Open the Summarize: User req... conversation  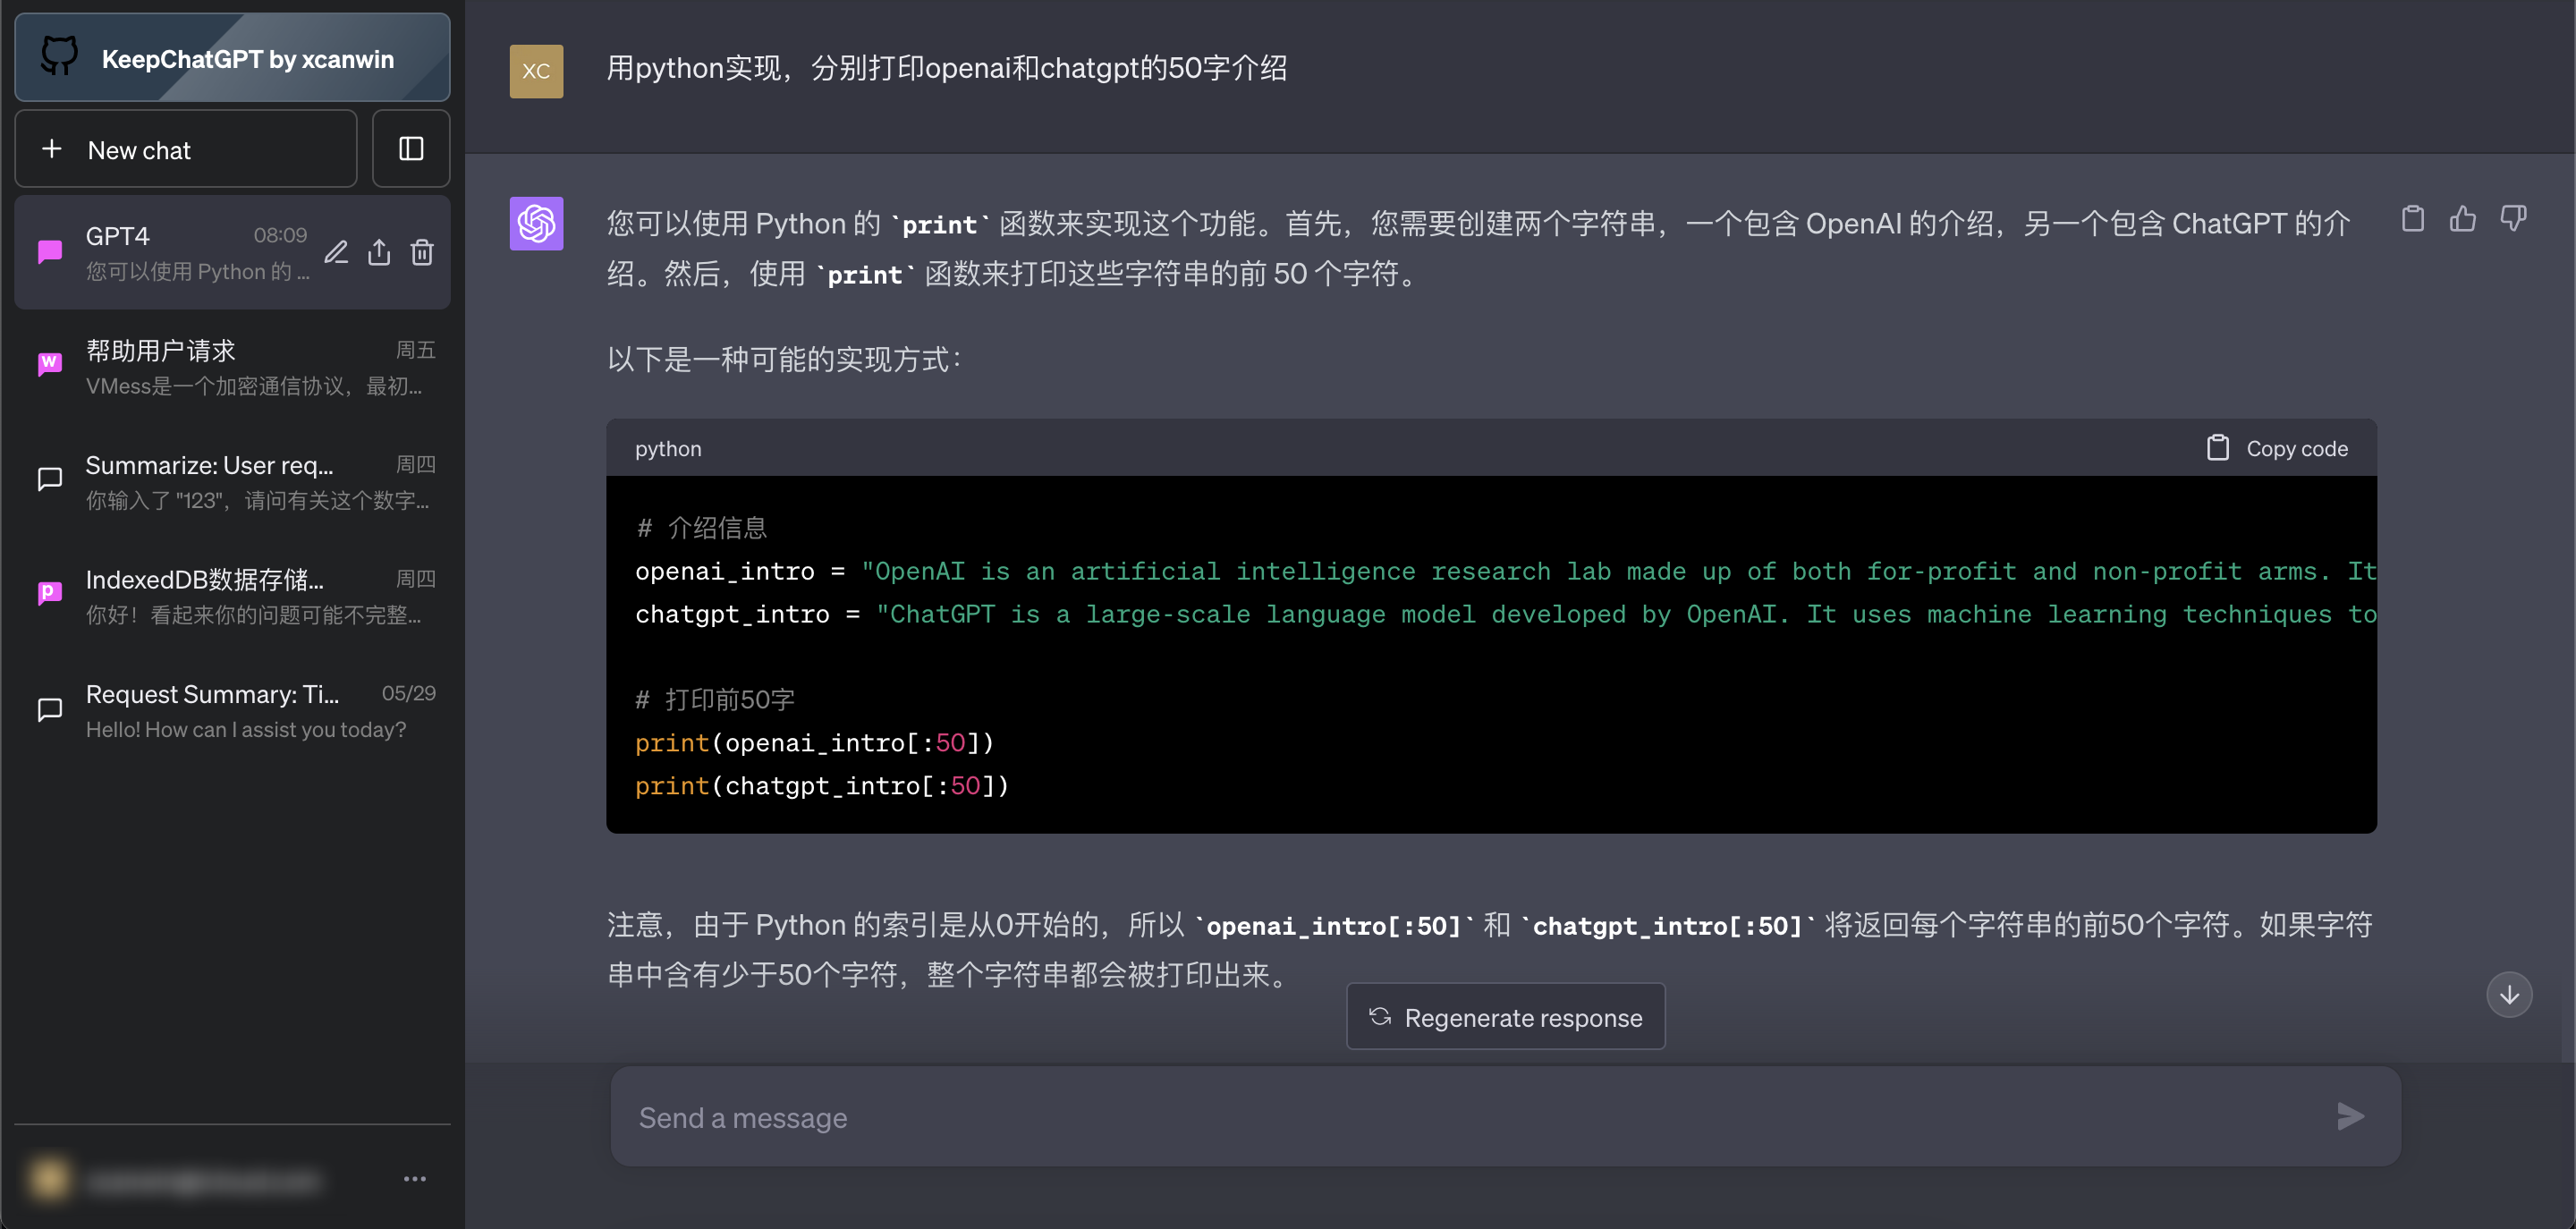[232, 481]
